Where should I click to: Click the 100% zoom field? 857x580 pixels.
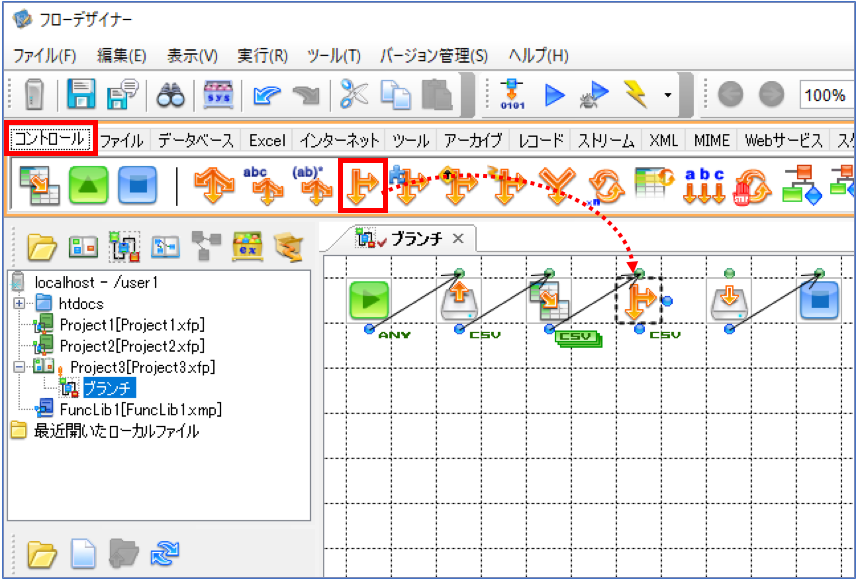825,96
